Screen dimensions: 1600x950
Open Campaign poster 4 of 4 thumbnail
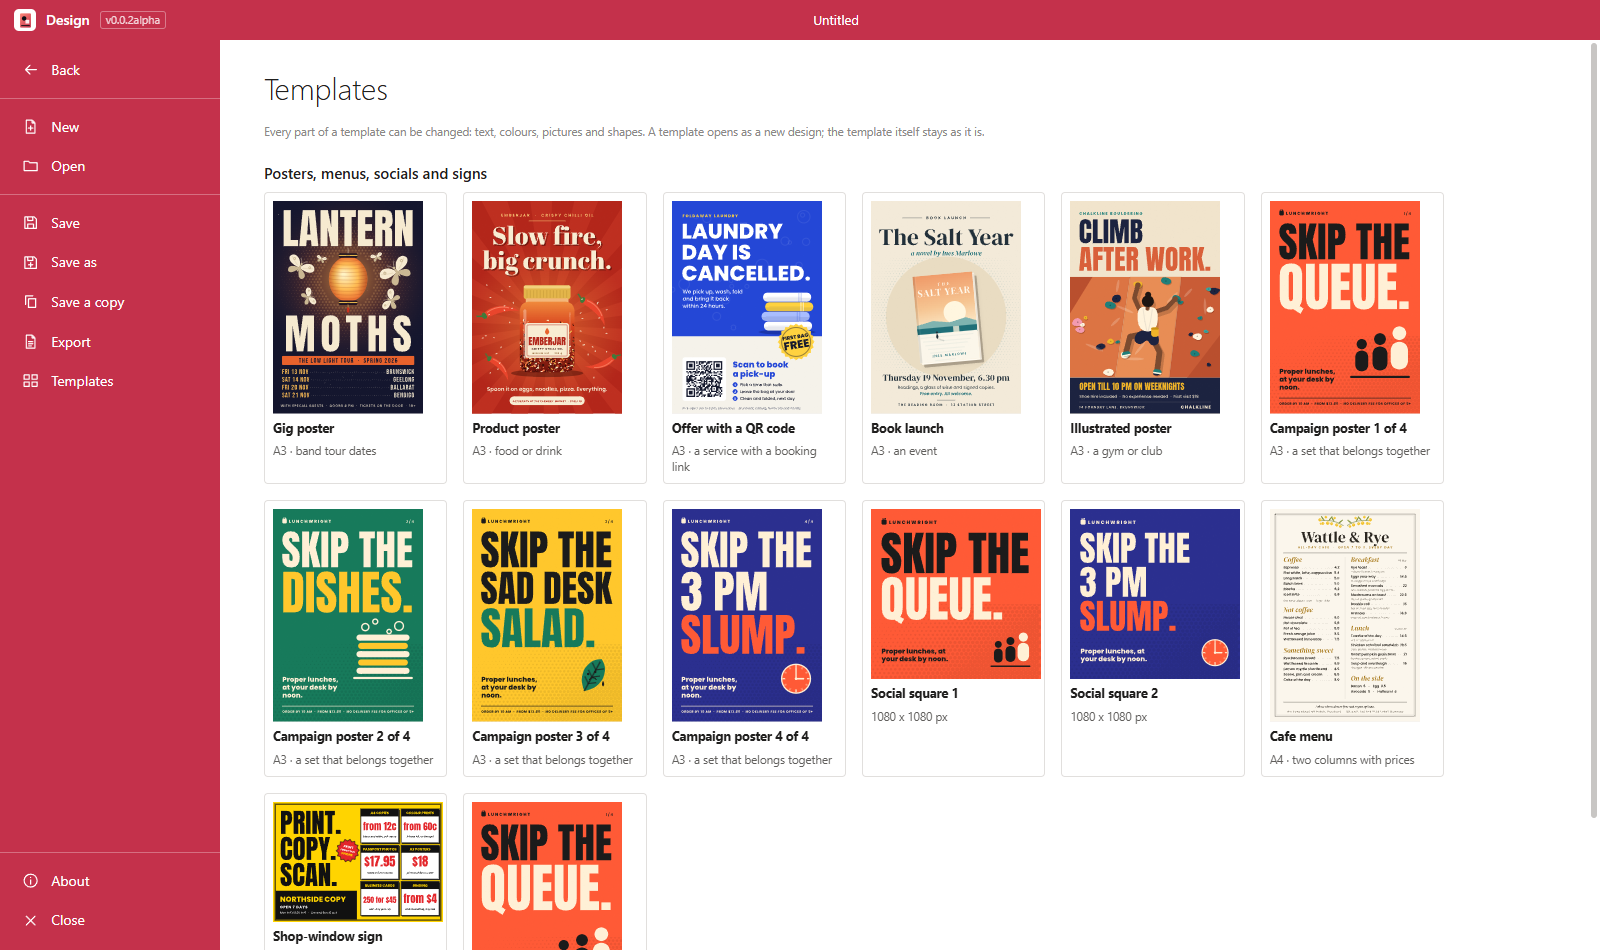(x=747, y=615)
